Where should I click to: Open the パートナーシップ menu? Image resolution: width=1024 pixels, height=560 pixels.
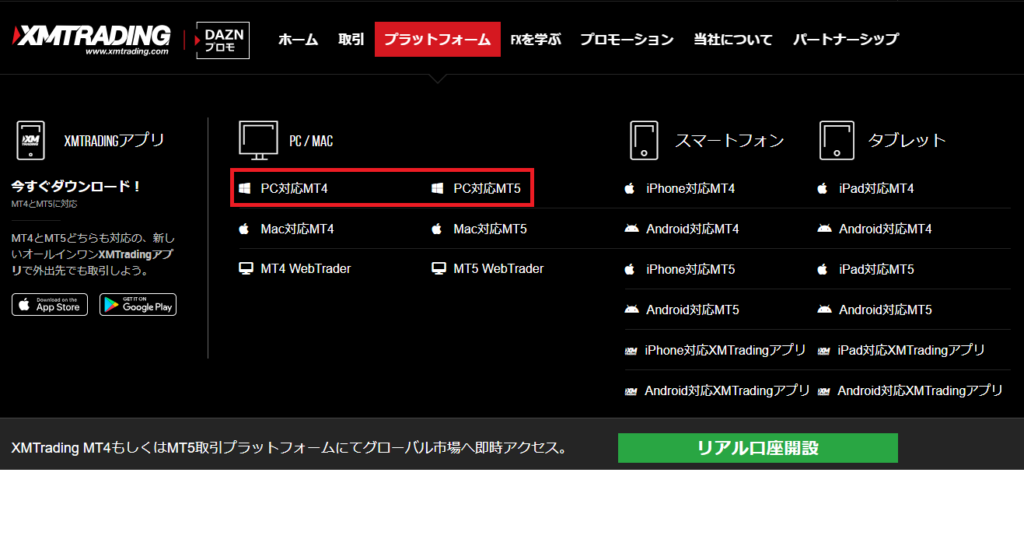coord(846,40)
